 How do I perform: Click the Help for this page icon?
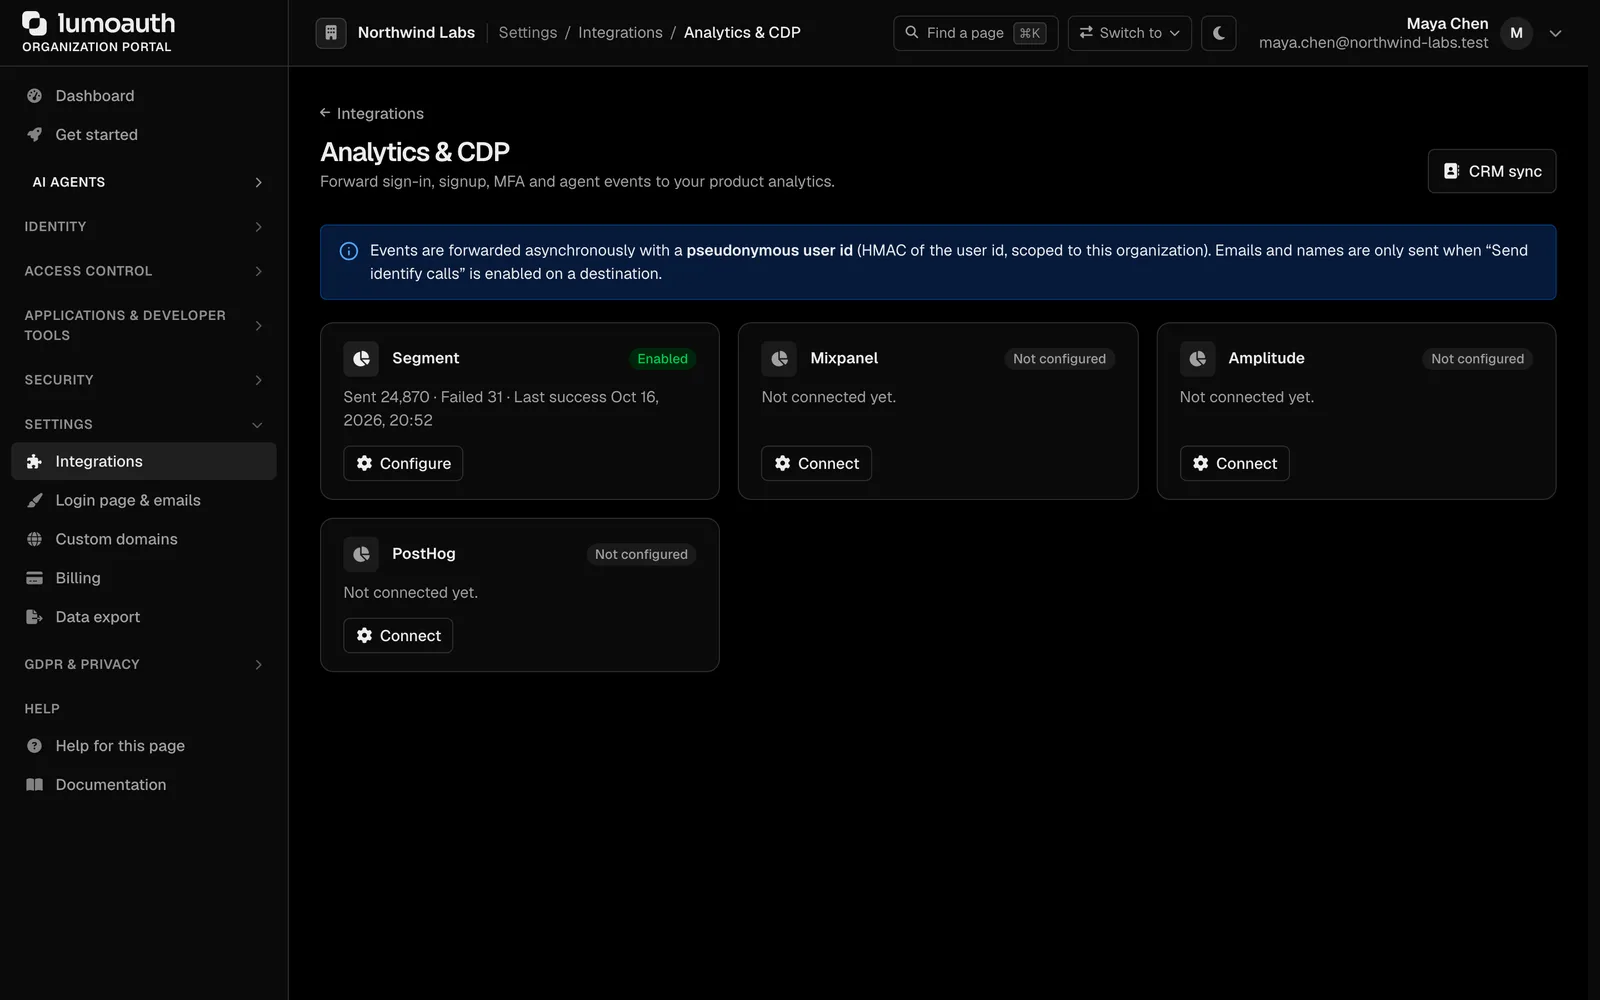(x=35, y=746)
